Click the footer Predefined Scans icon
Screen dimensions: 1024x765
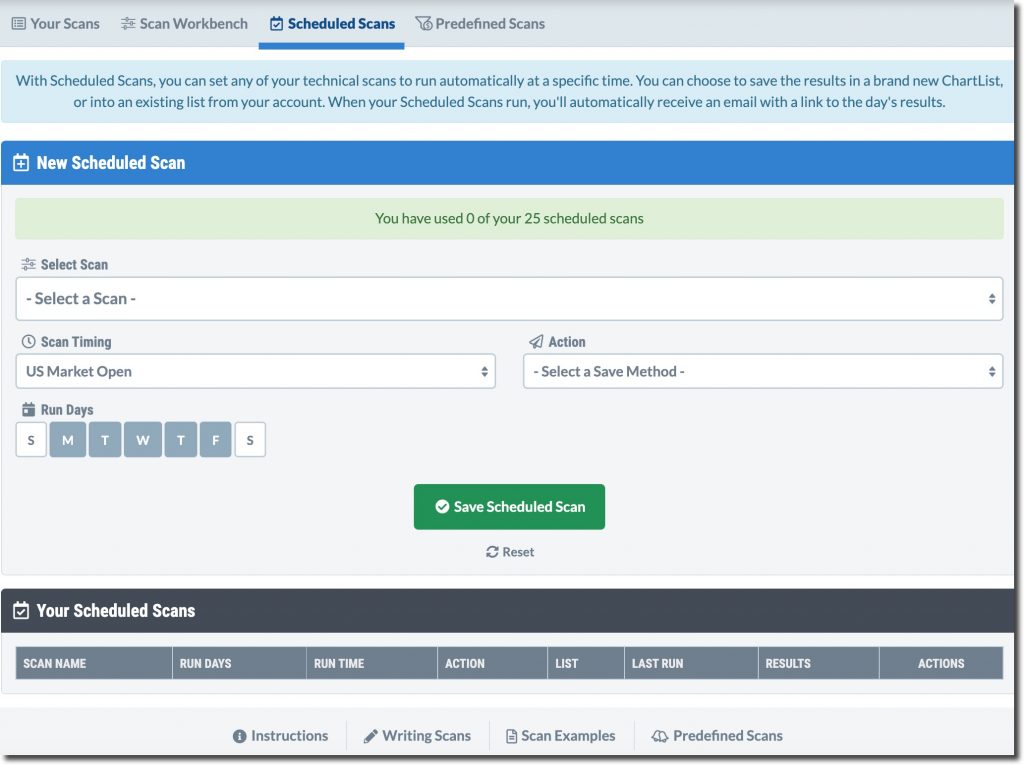(x=660, y=736)
